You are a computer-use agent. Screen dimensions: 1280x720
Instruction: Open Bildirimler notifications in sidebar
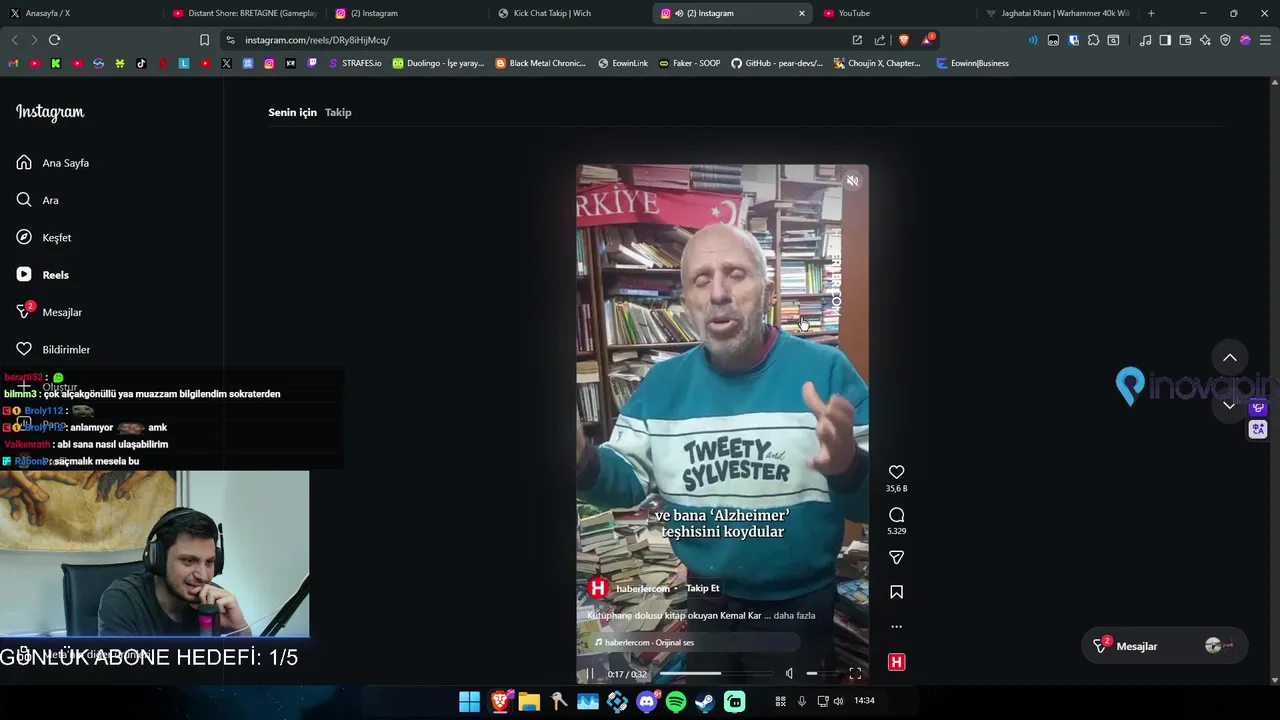tap(53, 349)
